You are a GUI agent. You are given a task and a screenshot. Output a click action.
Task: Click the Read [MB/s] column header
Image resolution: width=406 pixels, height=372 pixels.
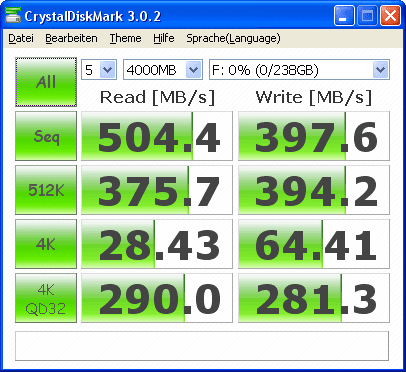[157, 98]
